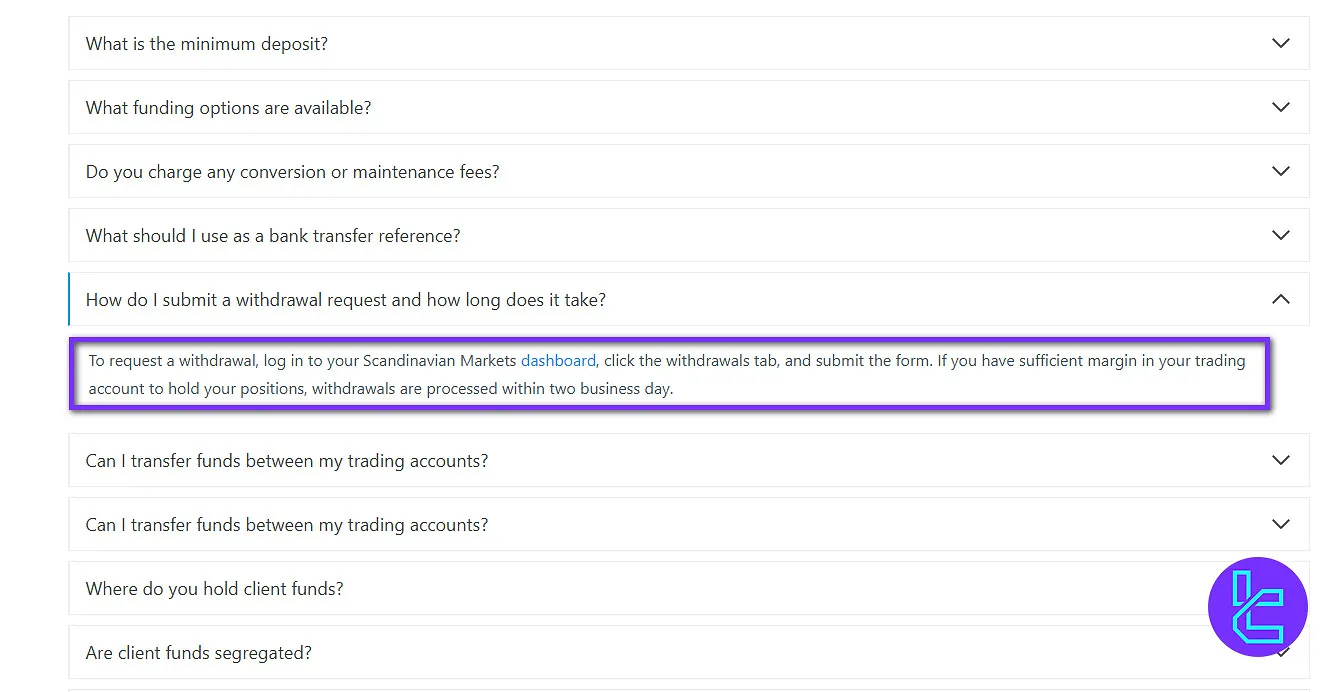Click the arrow icon on the funding options row
This screenshot has height=692, width=1343.
click(x=1280, y=108)
